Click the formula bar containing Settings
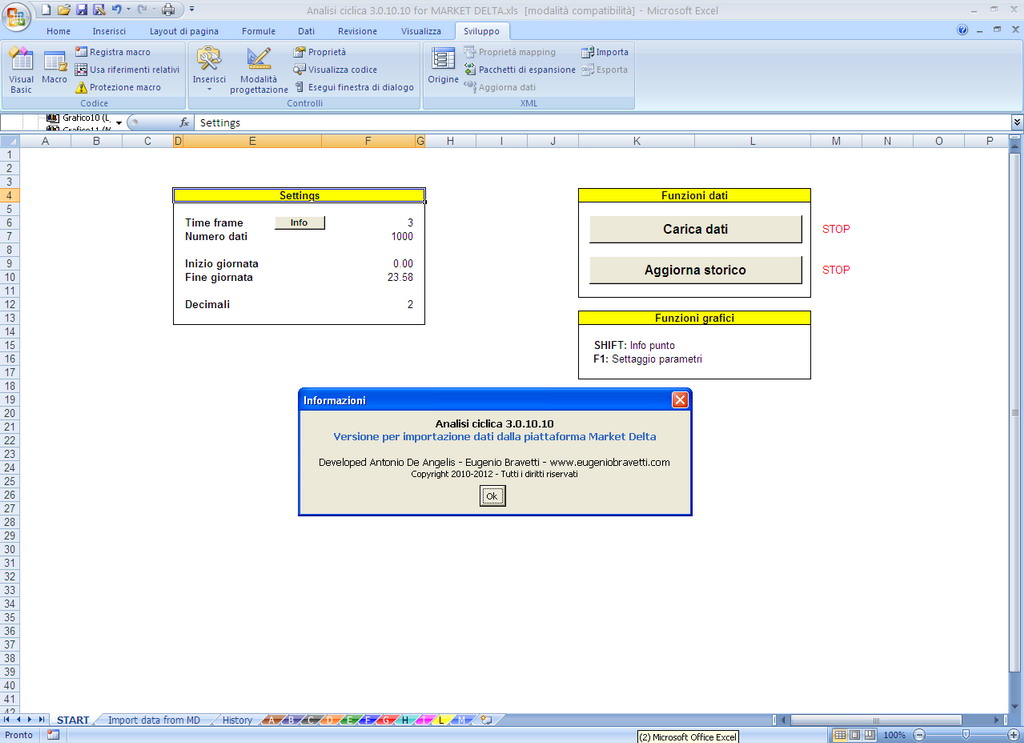Viewport: 1024px width, 743px height. tap(602, 123)
